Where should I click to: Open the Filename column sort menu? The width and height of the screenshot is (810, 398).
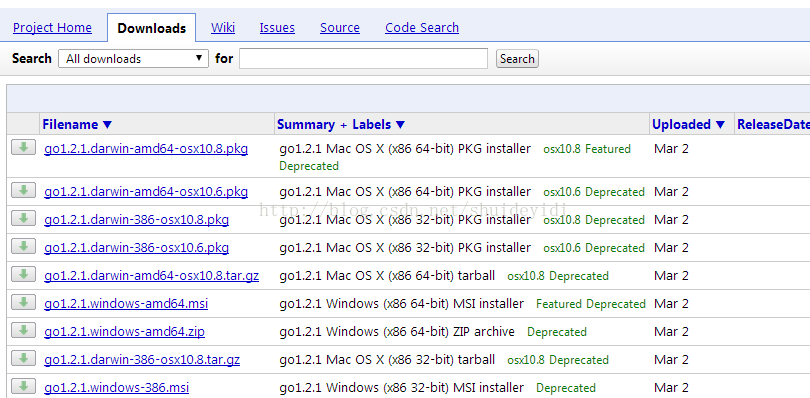pos(77,125)
